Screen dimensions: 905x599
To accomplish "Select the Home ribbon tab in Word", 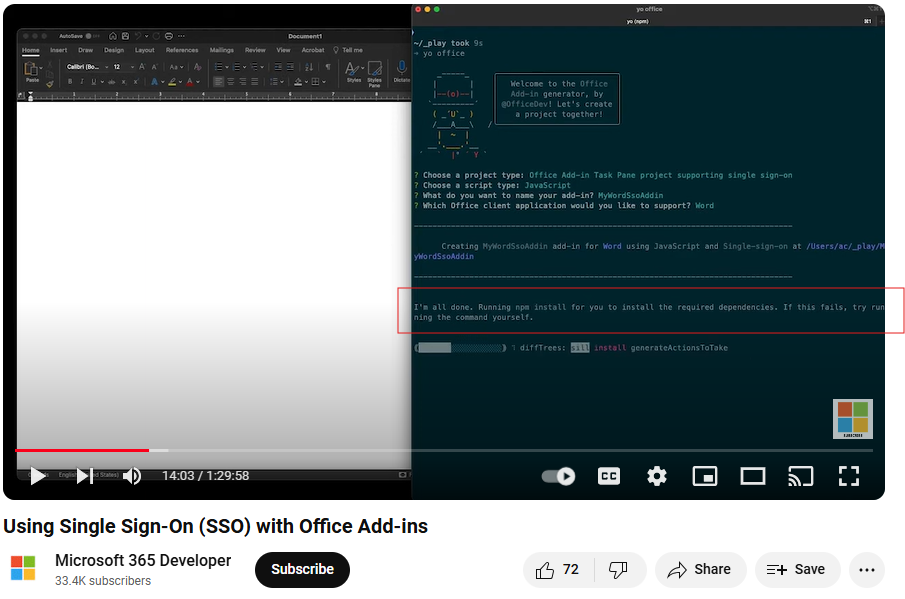I will pos(31,50).
